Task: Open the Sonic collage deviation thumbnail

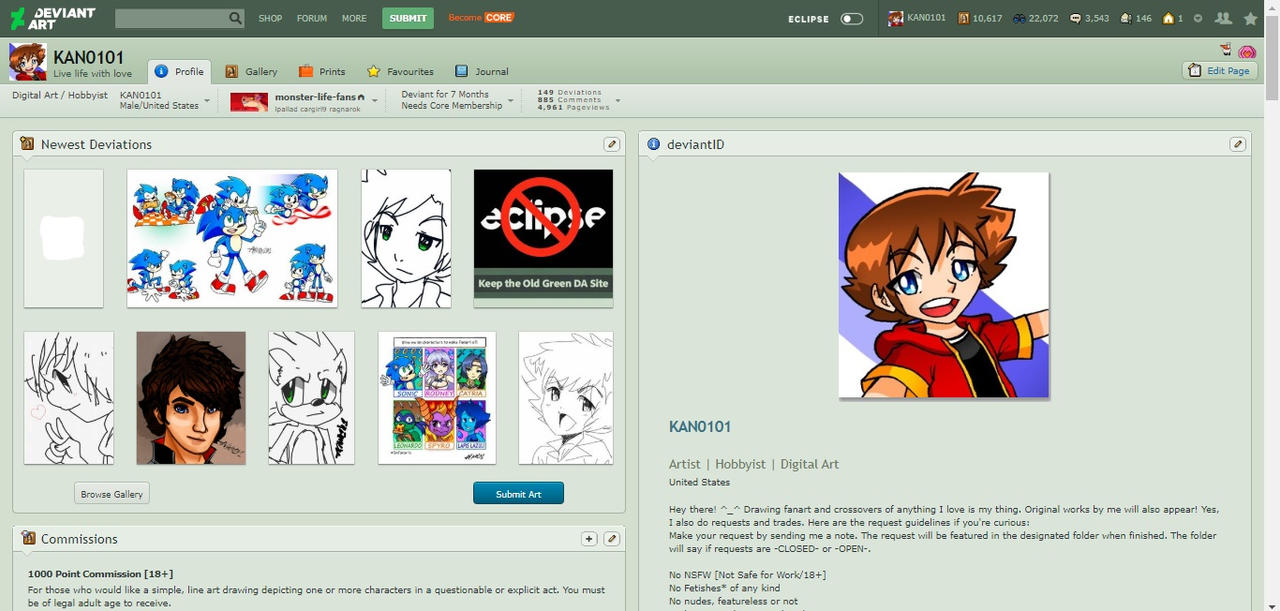Action: tap(232, 238)
